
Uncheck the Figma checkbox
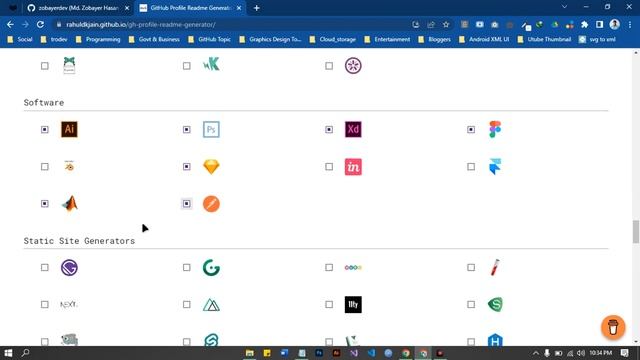pos(471,129)
